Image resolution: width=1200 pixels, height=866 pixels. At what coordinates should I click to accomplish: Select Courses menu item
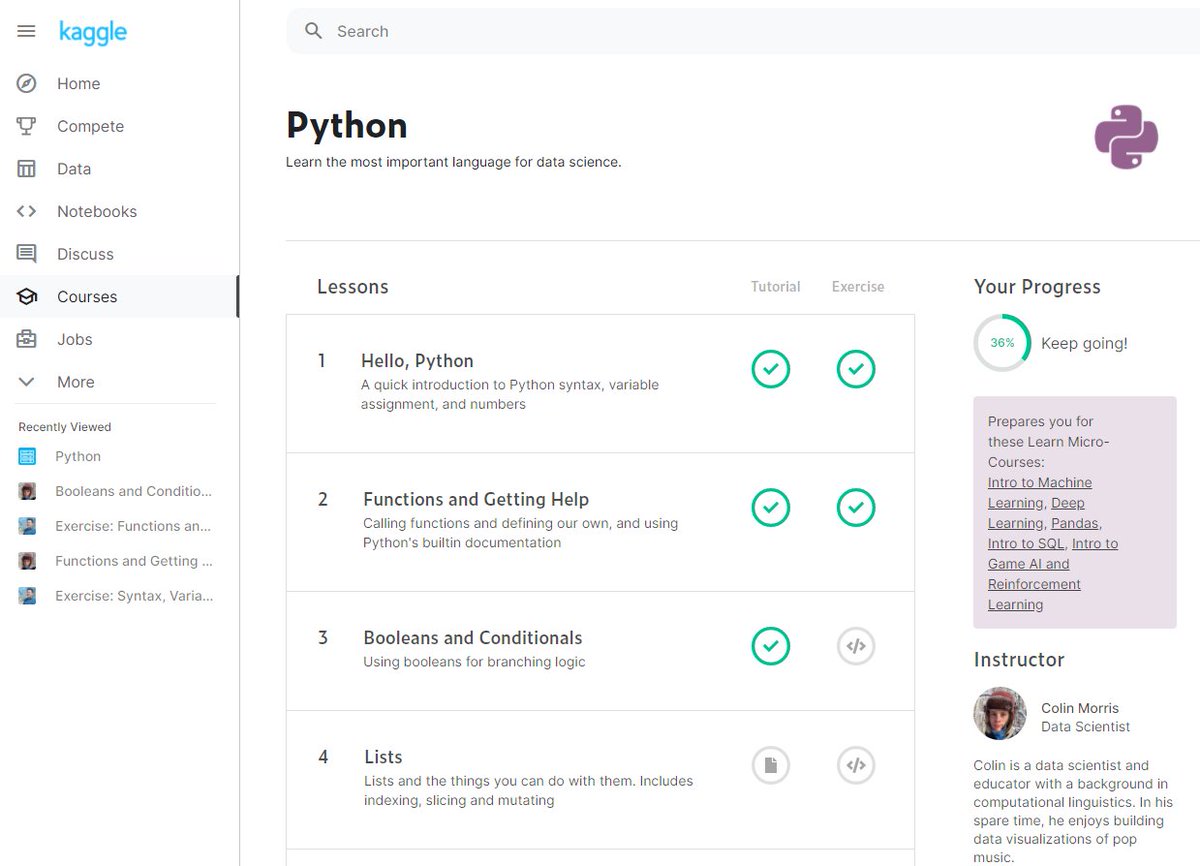coord(87,297)
